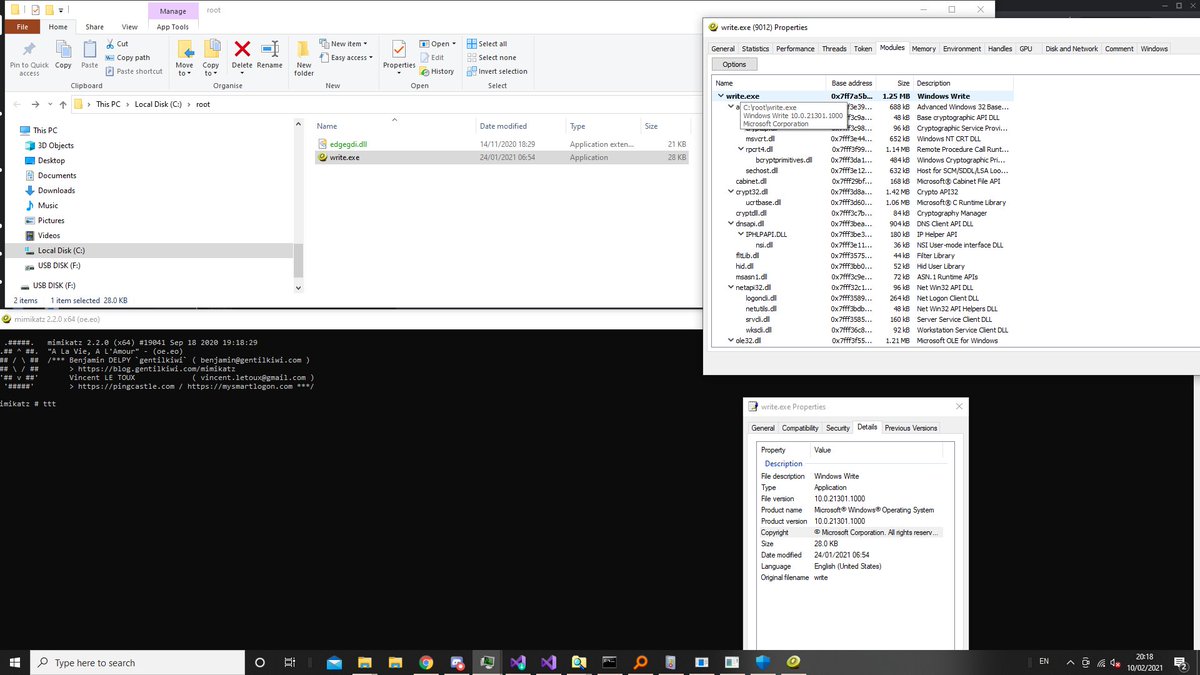1200x675 pixels.
Task: Open Compatibility tab in file Properties
Action: point(800,428)
